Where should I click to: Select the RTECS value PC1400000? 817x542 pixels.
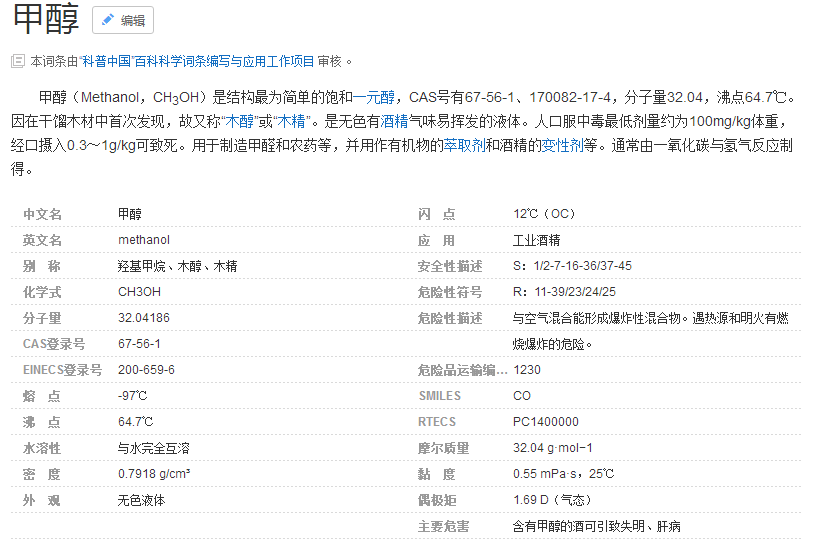click(545, 422)
